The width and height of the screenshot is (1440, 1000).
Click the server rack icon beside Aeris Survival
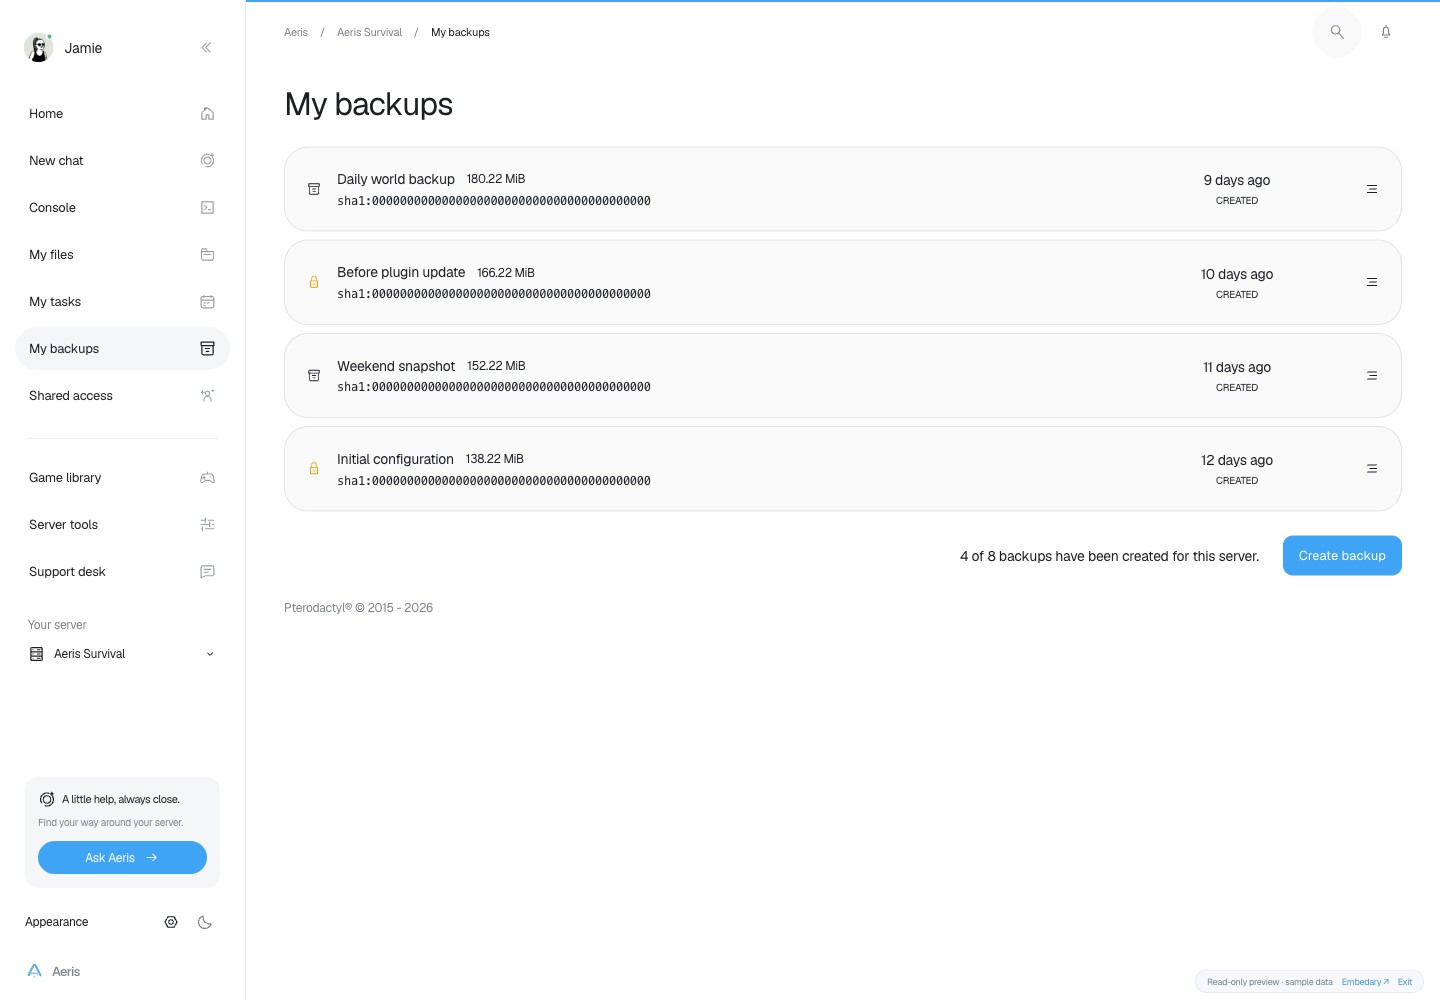coord(37,654)
